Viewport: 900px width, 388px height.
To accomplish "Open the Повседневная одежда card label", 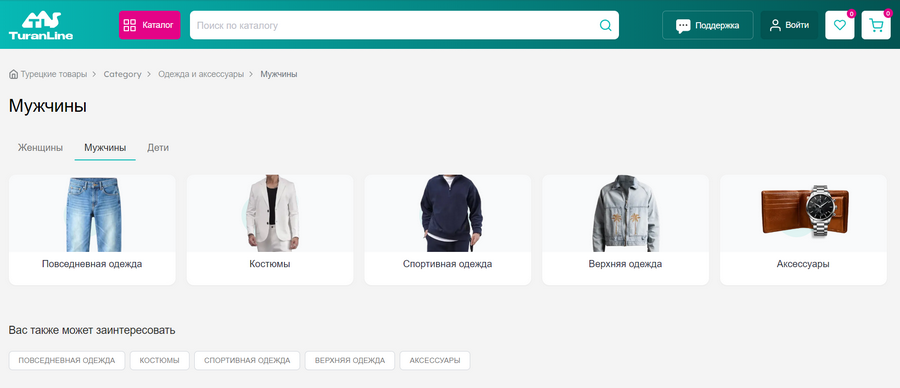I will click(x=92, y=264).
